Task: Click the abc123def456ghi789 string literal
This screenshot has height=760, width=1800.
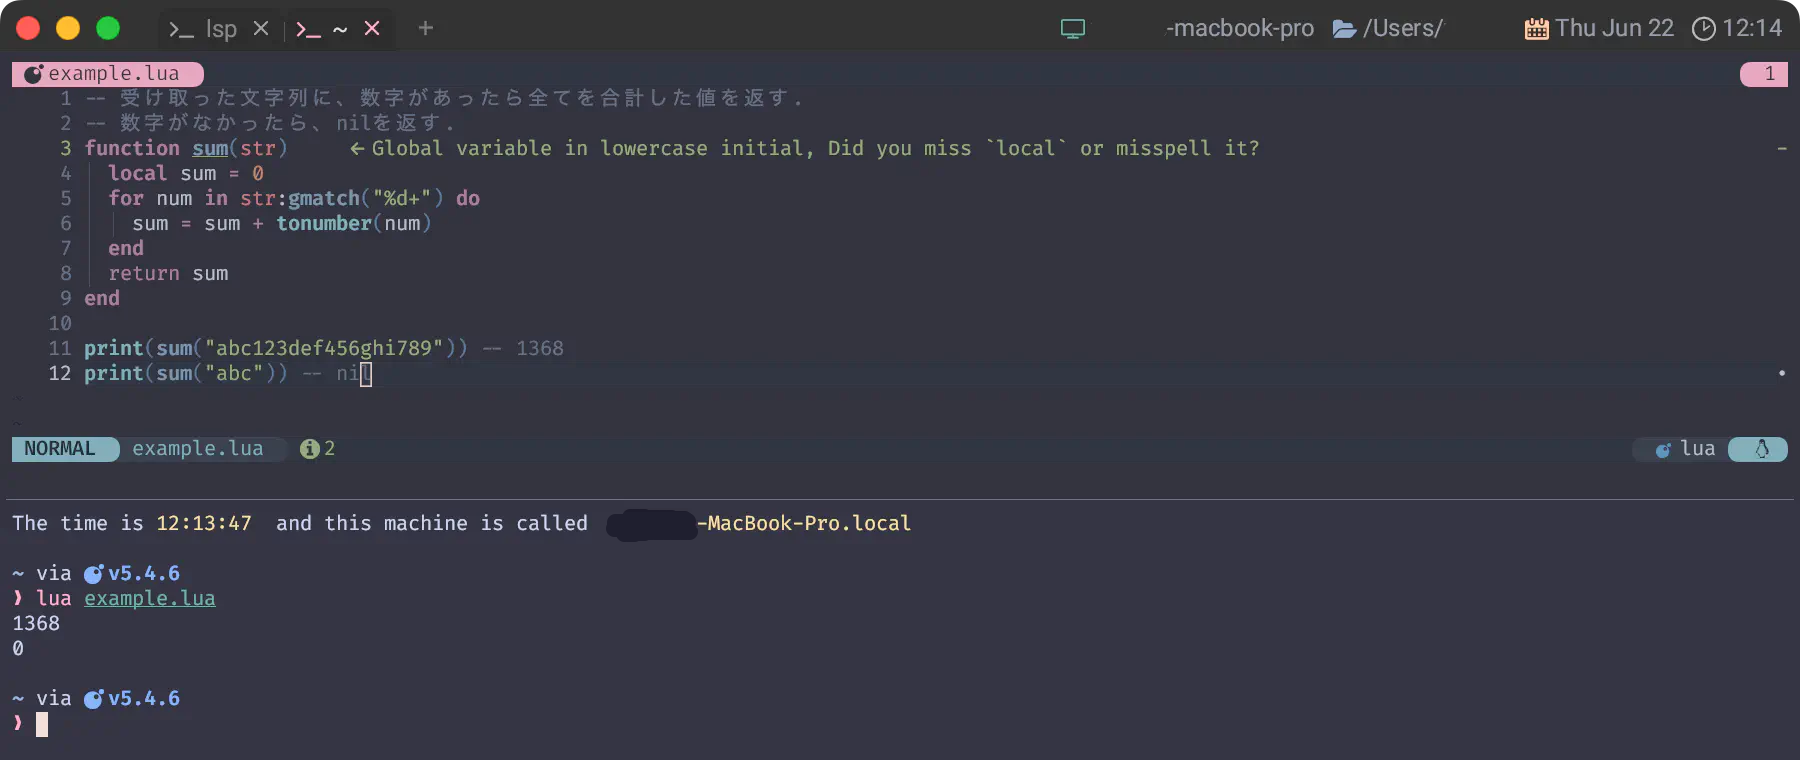Action: click(x=324, y=348)
